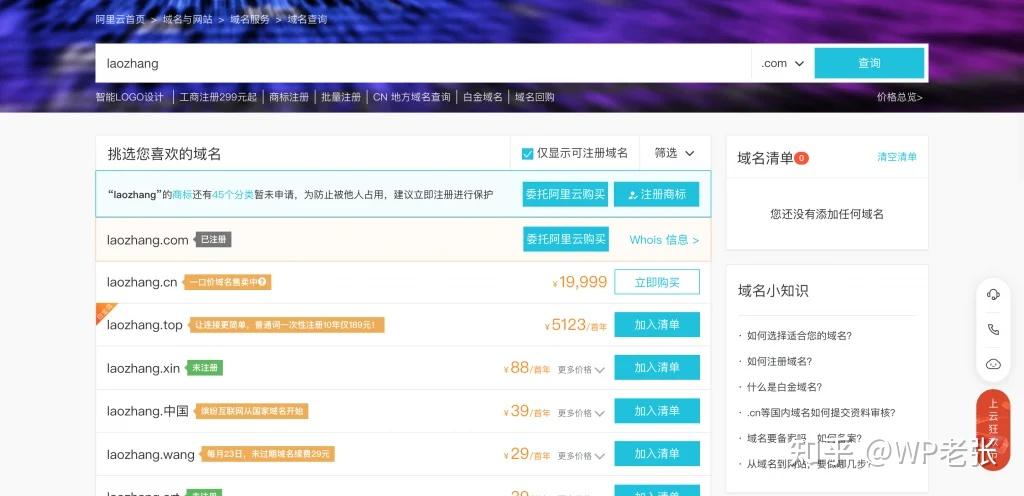Add laozhang.wang to list
1024x496 pixels.
[657, 454]
